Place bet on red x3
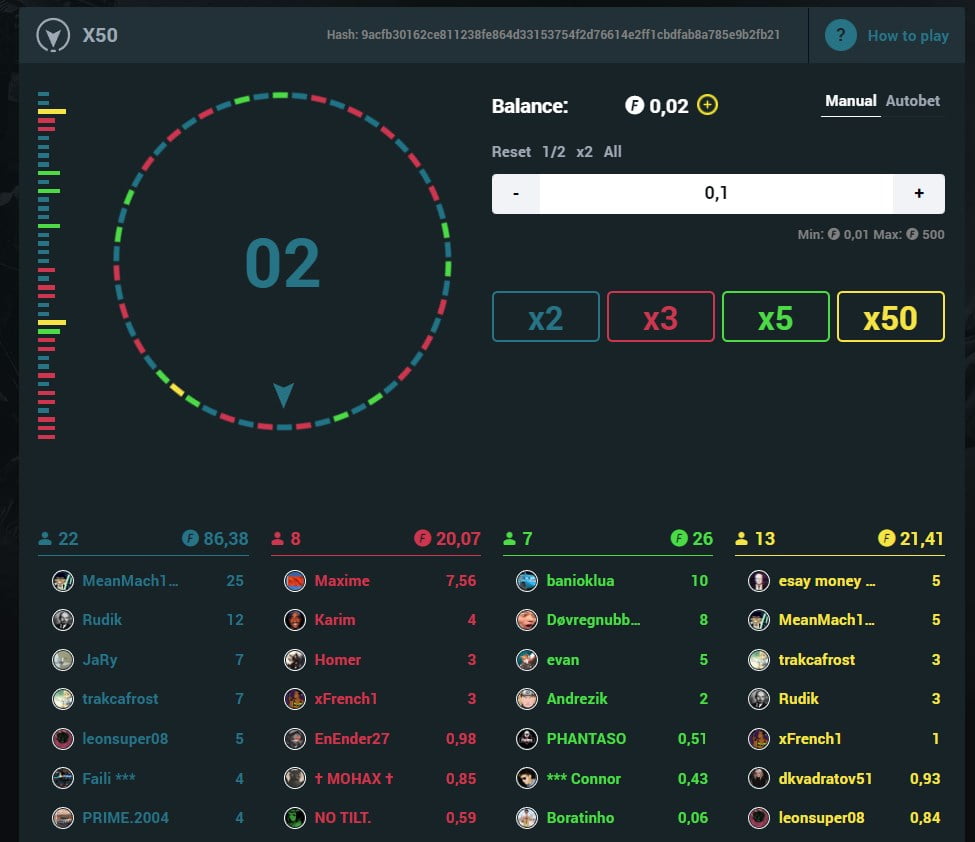Viewport: 975px width, 842px height. point(661,317)
